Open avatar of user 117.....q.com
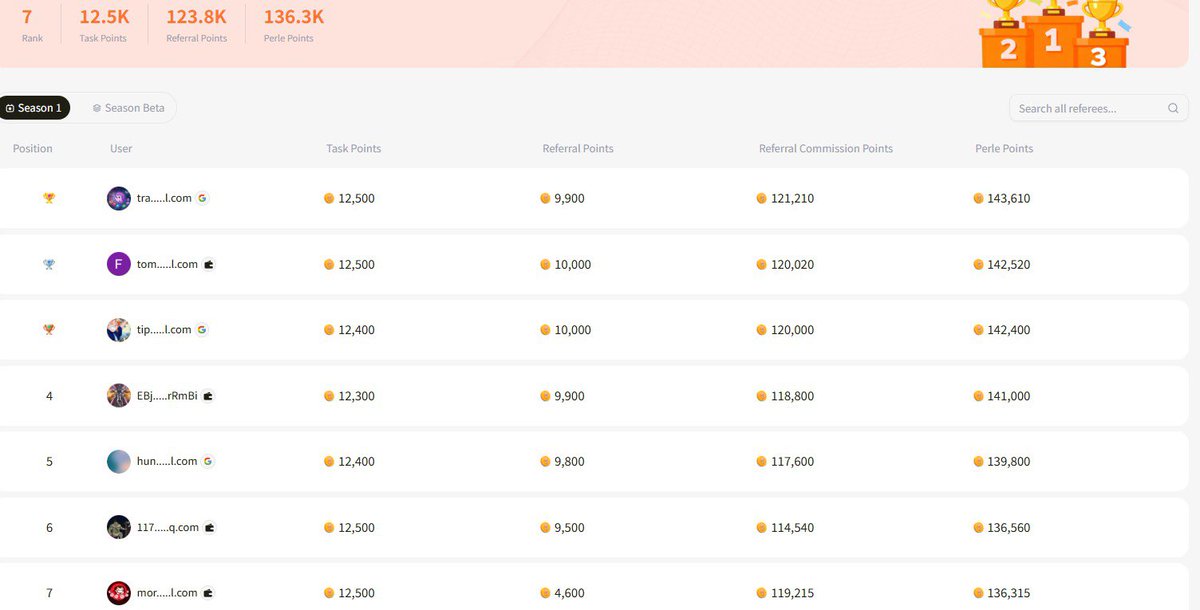This screenshot has height=610, width=1200. point(119,527)
